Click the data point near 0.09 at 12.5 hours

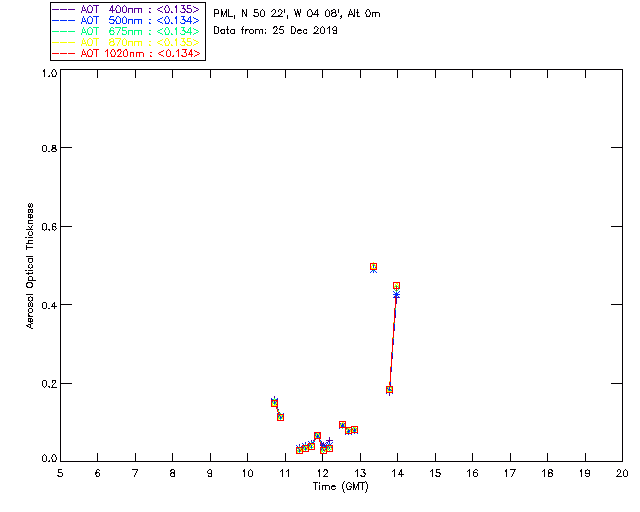(342, 425)
